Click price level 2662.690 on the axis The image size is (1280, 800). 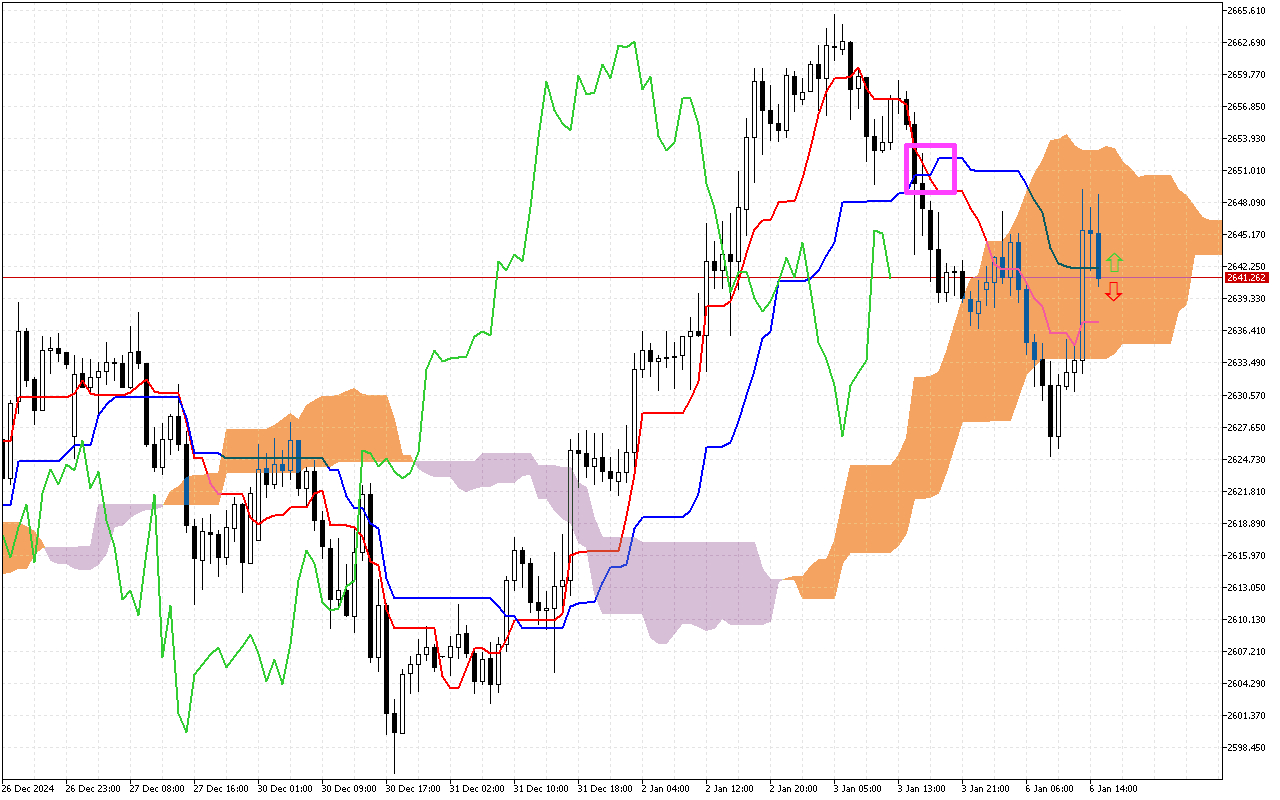click(x=1245, y=43)
